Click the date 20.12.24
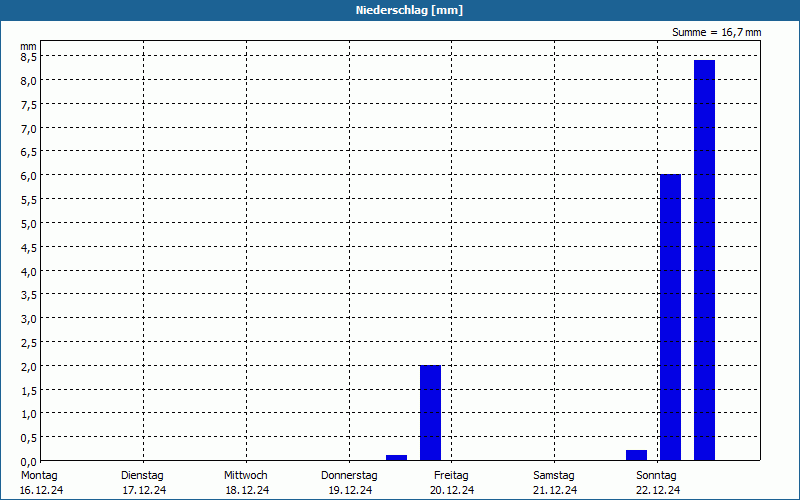Image resolution: width=800 pixels, height=500 pixels. [452, 490]
